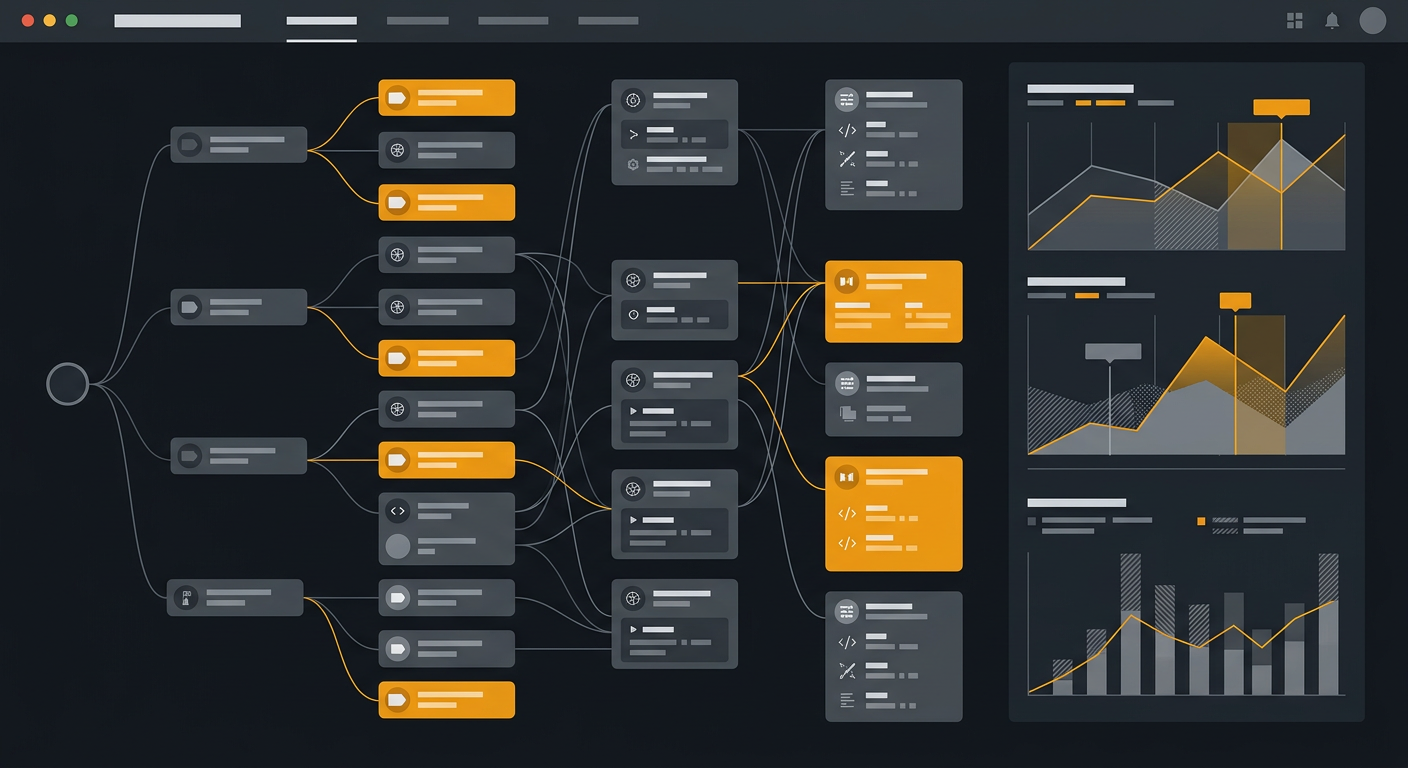Click the magic wand icon in the topmost right card
Image resolution: width=1408 pixels, height=768 pixels.
[847, 158]
